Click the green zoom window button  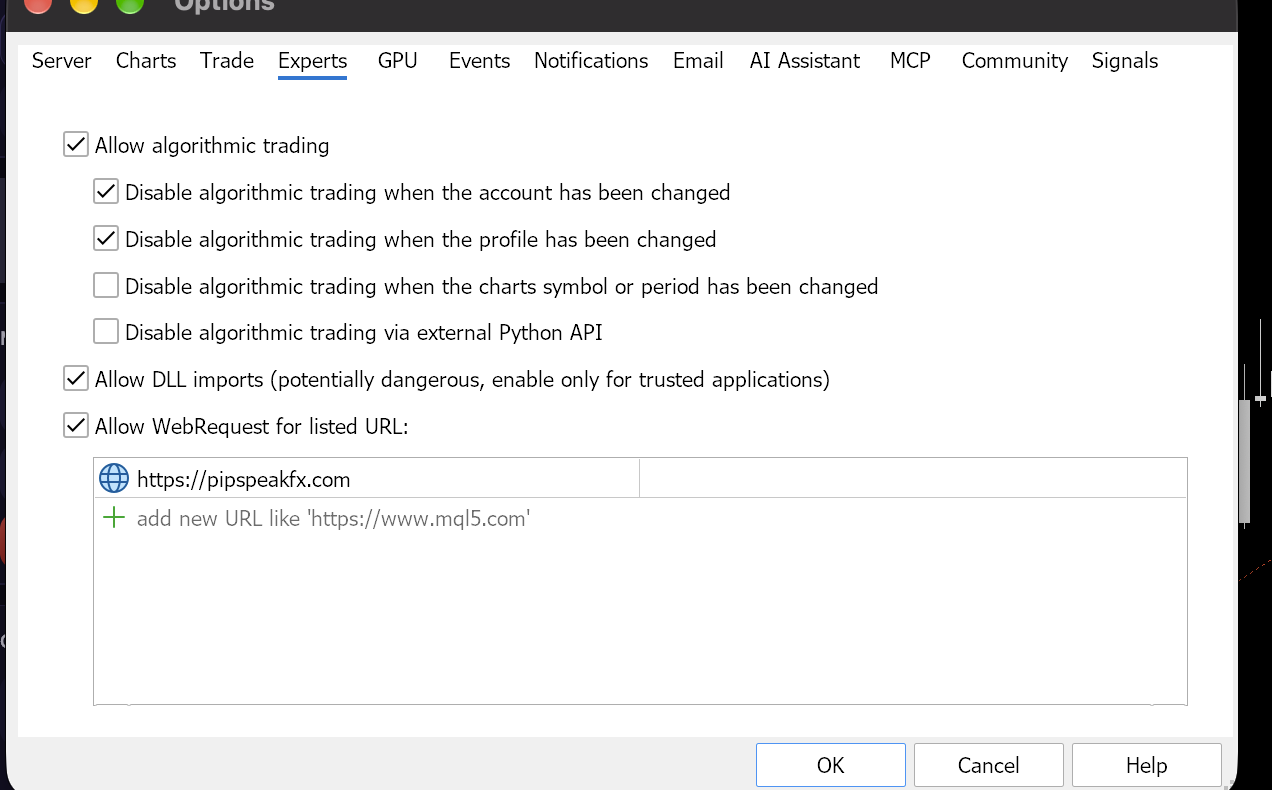point(130,3)
